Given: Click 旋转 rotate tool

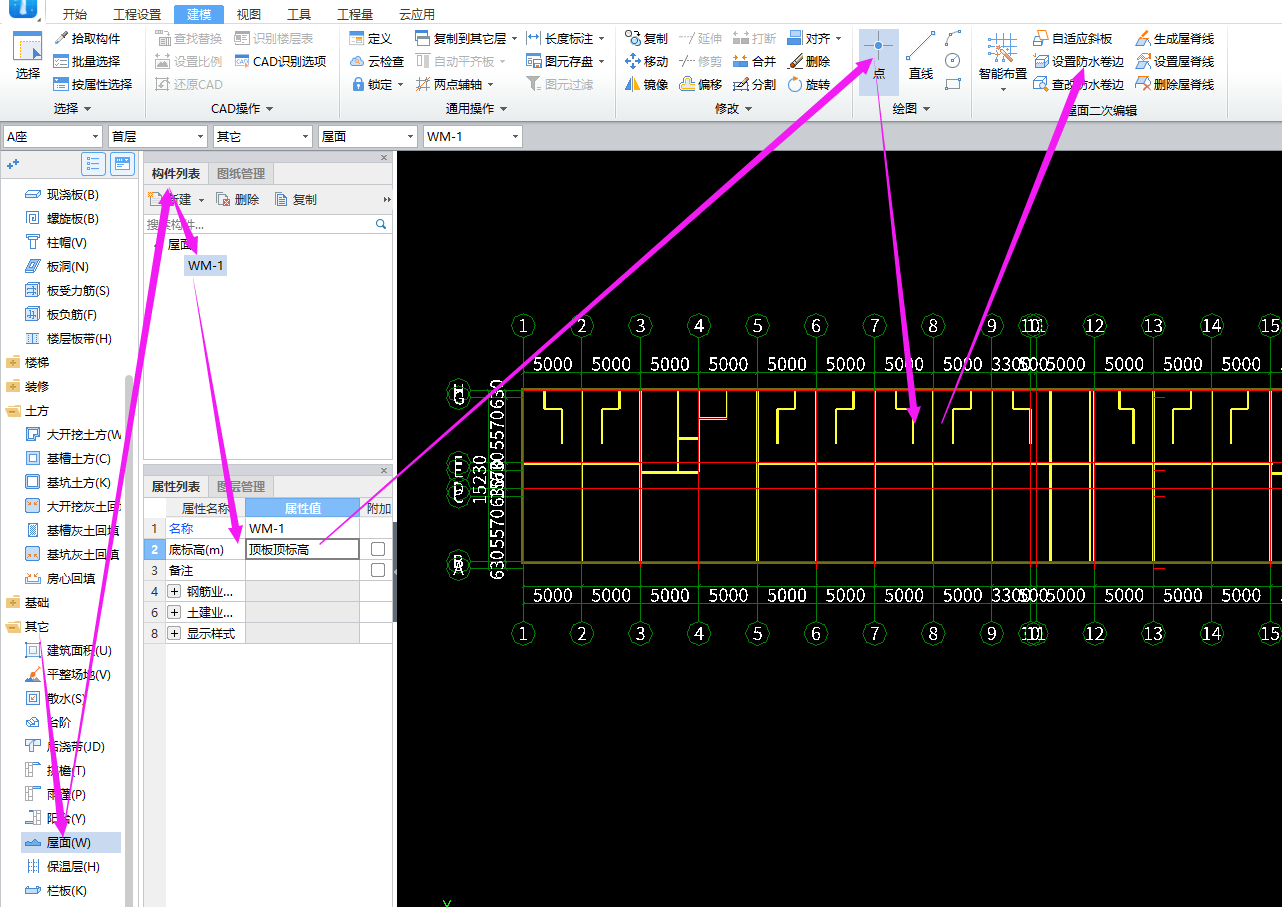Looking at the screenshot, I should pyautogui.click(x=808, y=84).
